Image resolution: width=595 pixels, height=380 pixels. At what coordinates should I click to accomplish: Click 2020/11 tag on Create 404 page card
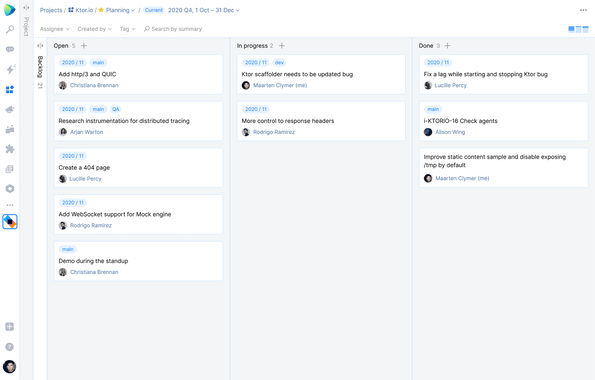(x=73, y=156)
